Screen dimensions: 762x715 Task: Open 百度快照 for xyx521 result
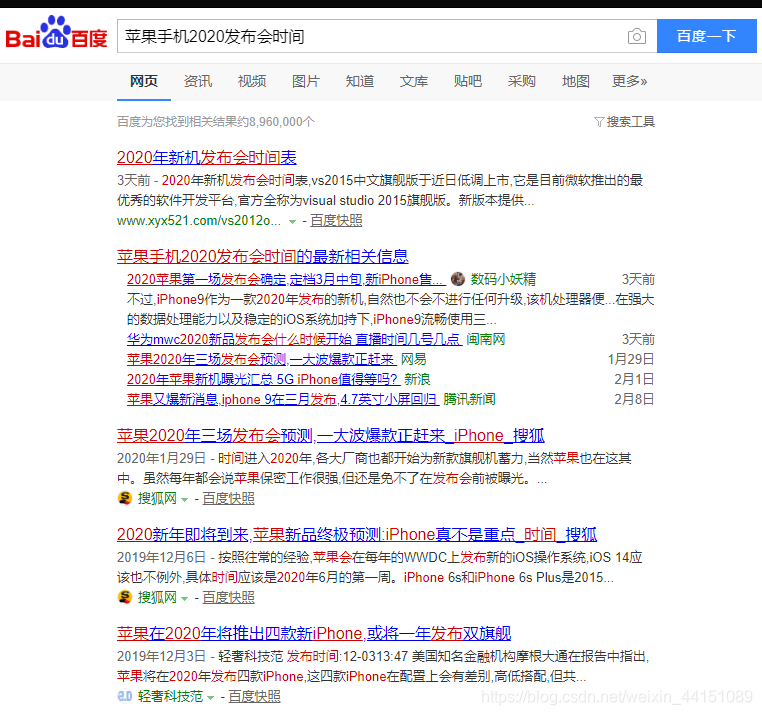[x=336, y=221]
